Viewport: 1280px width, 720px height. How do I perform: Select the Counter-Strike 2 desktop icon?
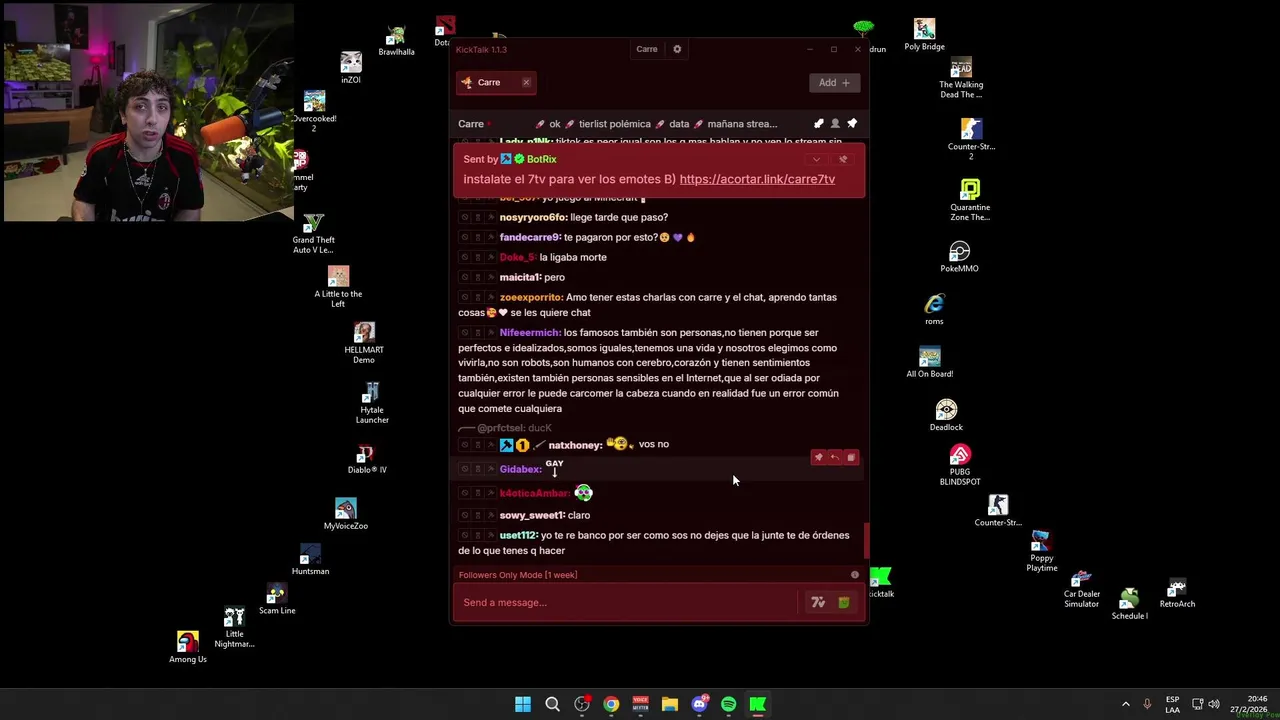click(971, 139)
